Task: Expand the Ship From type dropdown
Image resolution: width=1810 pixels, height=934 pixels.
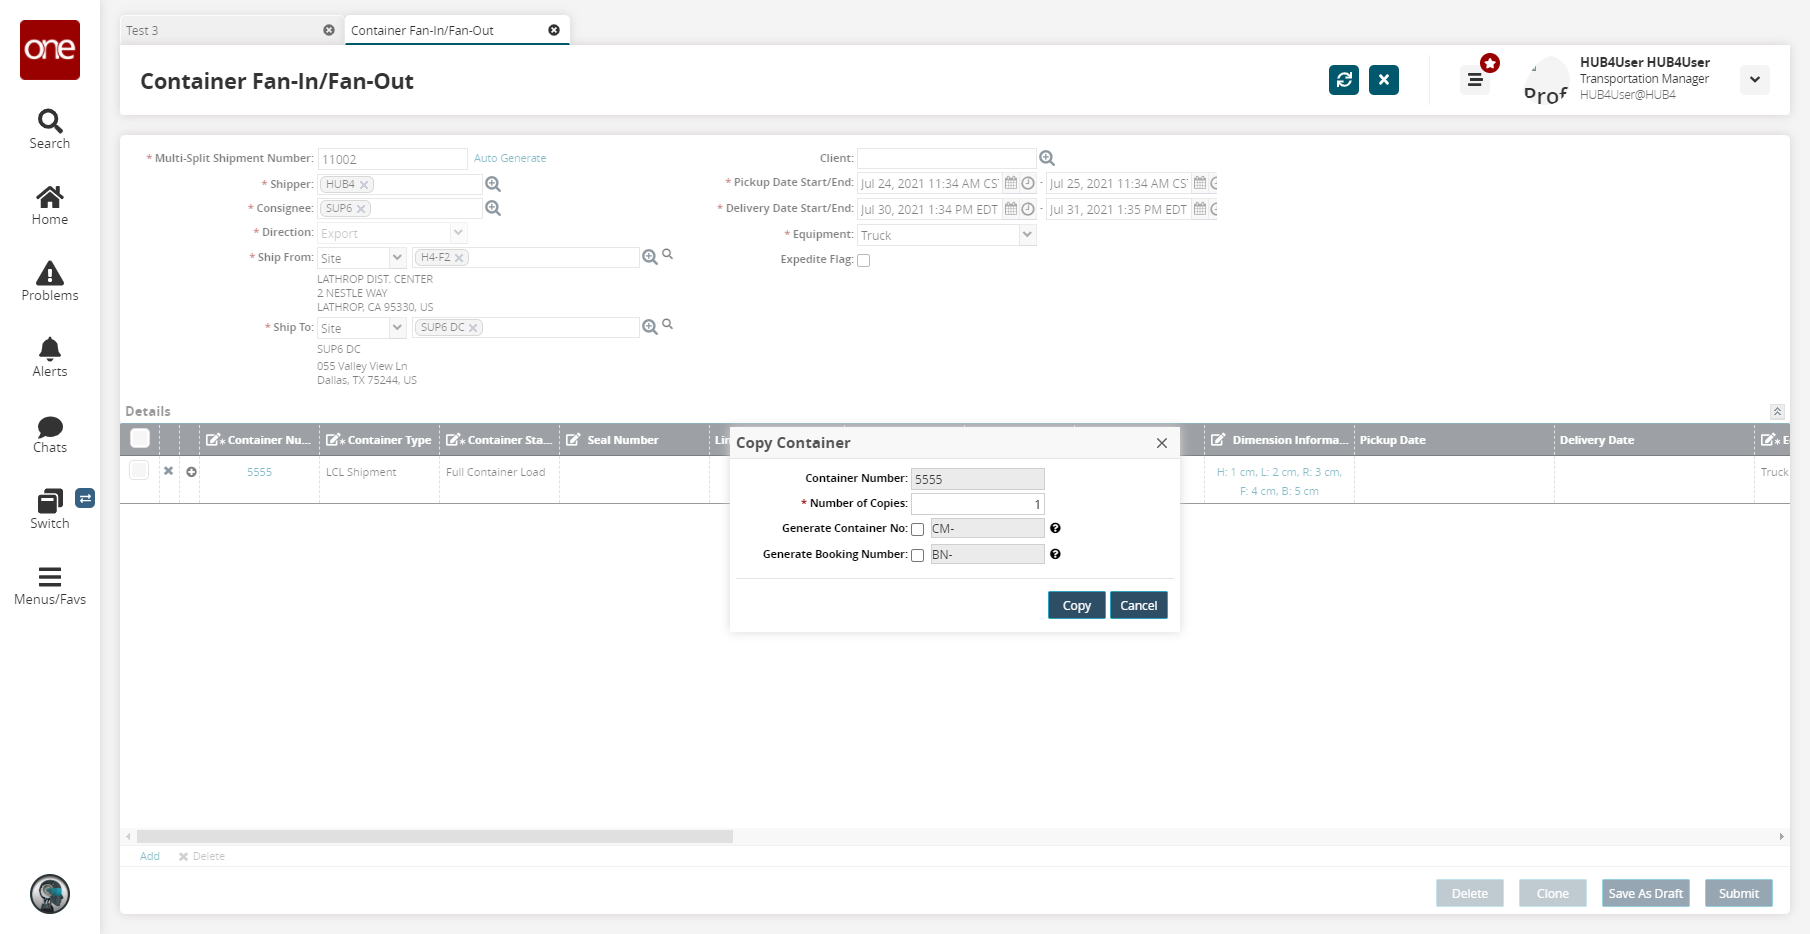Action: tap(397, 258)
